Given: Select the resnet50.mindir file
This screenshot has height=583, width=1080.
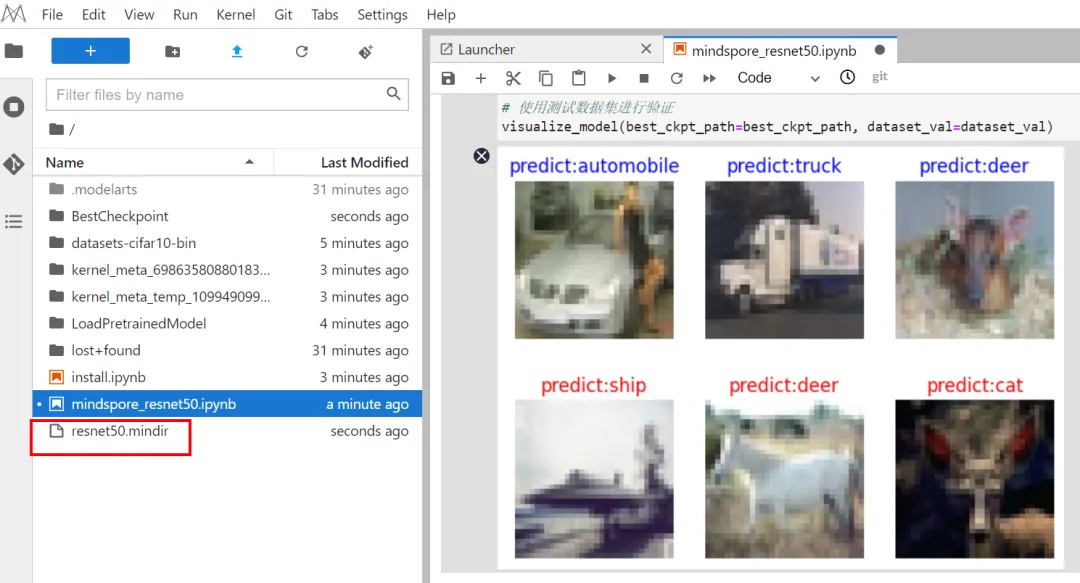Looking at the screenshot, I should point(119,431).
